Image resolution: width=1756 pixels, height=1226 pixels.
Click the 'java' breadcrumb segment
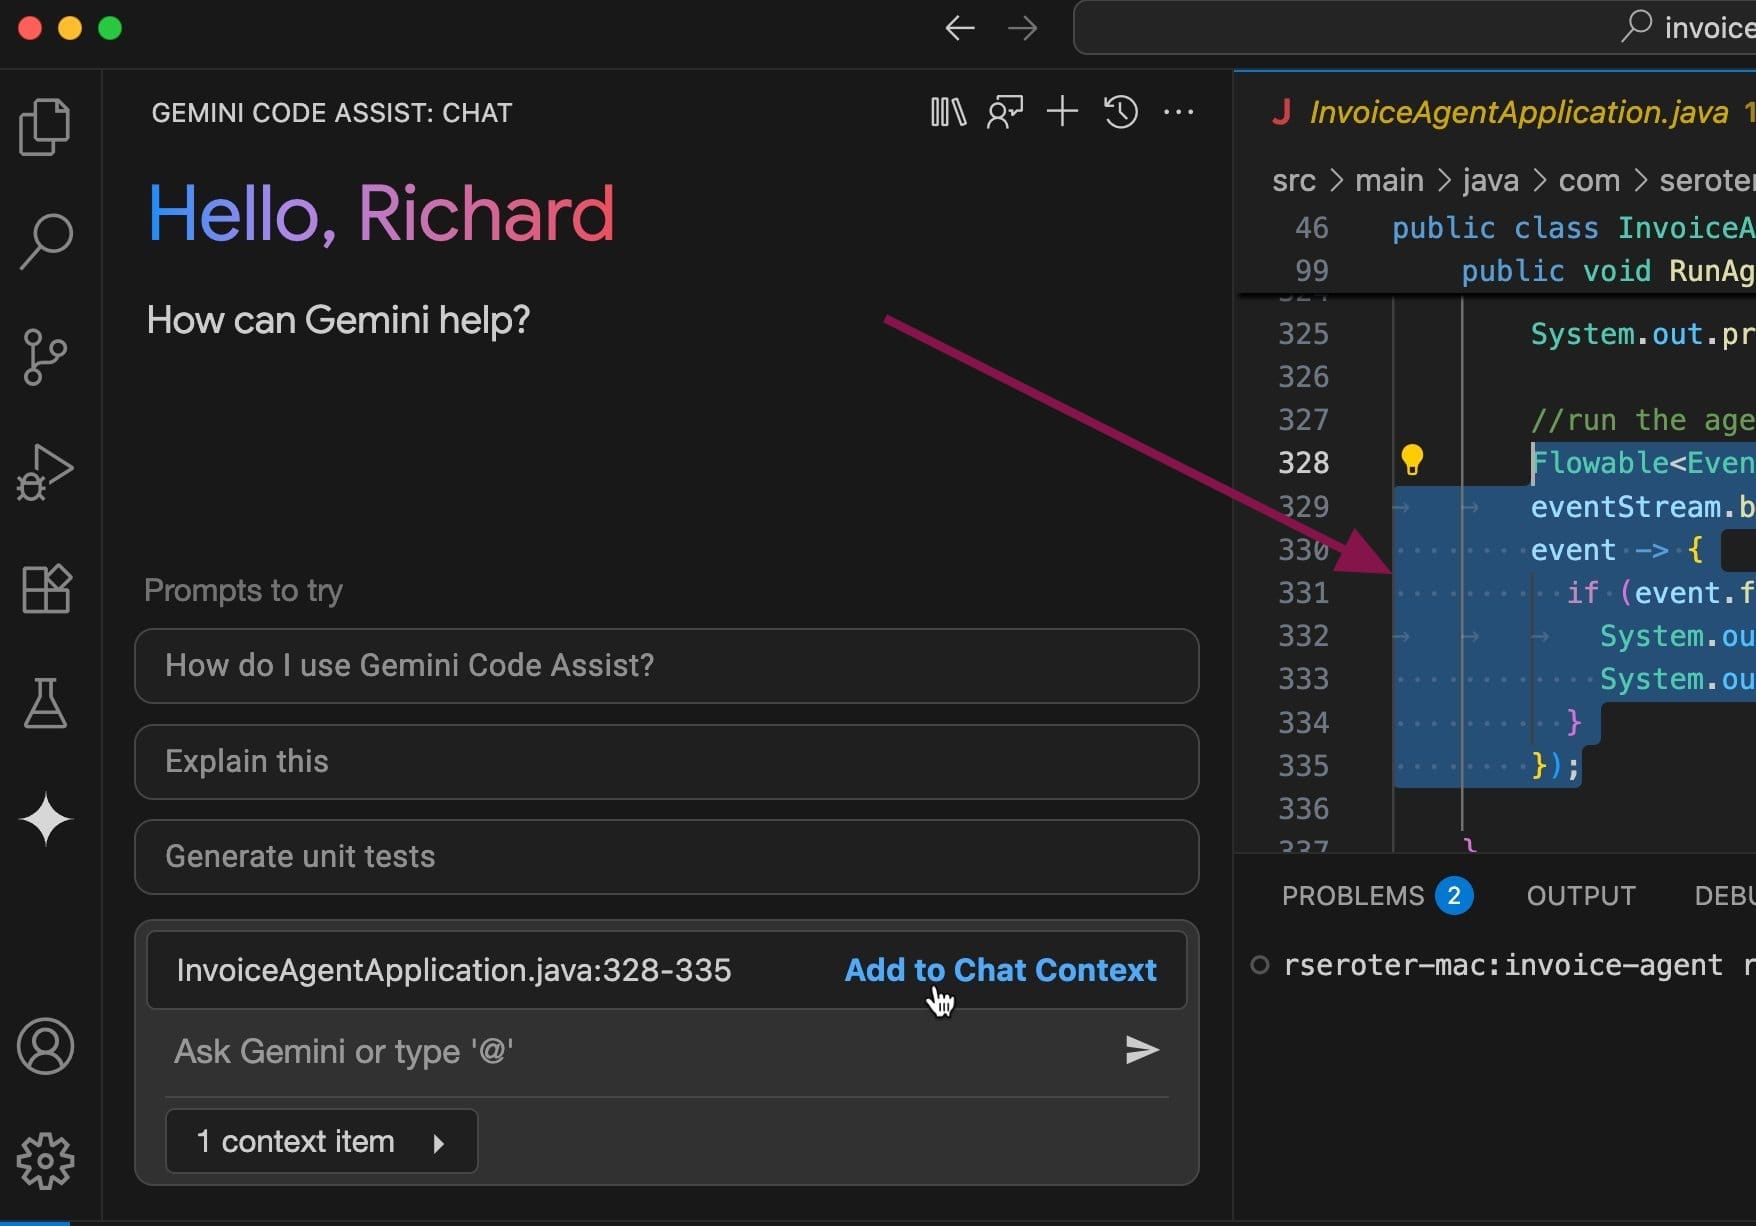tap(1490, 180)
